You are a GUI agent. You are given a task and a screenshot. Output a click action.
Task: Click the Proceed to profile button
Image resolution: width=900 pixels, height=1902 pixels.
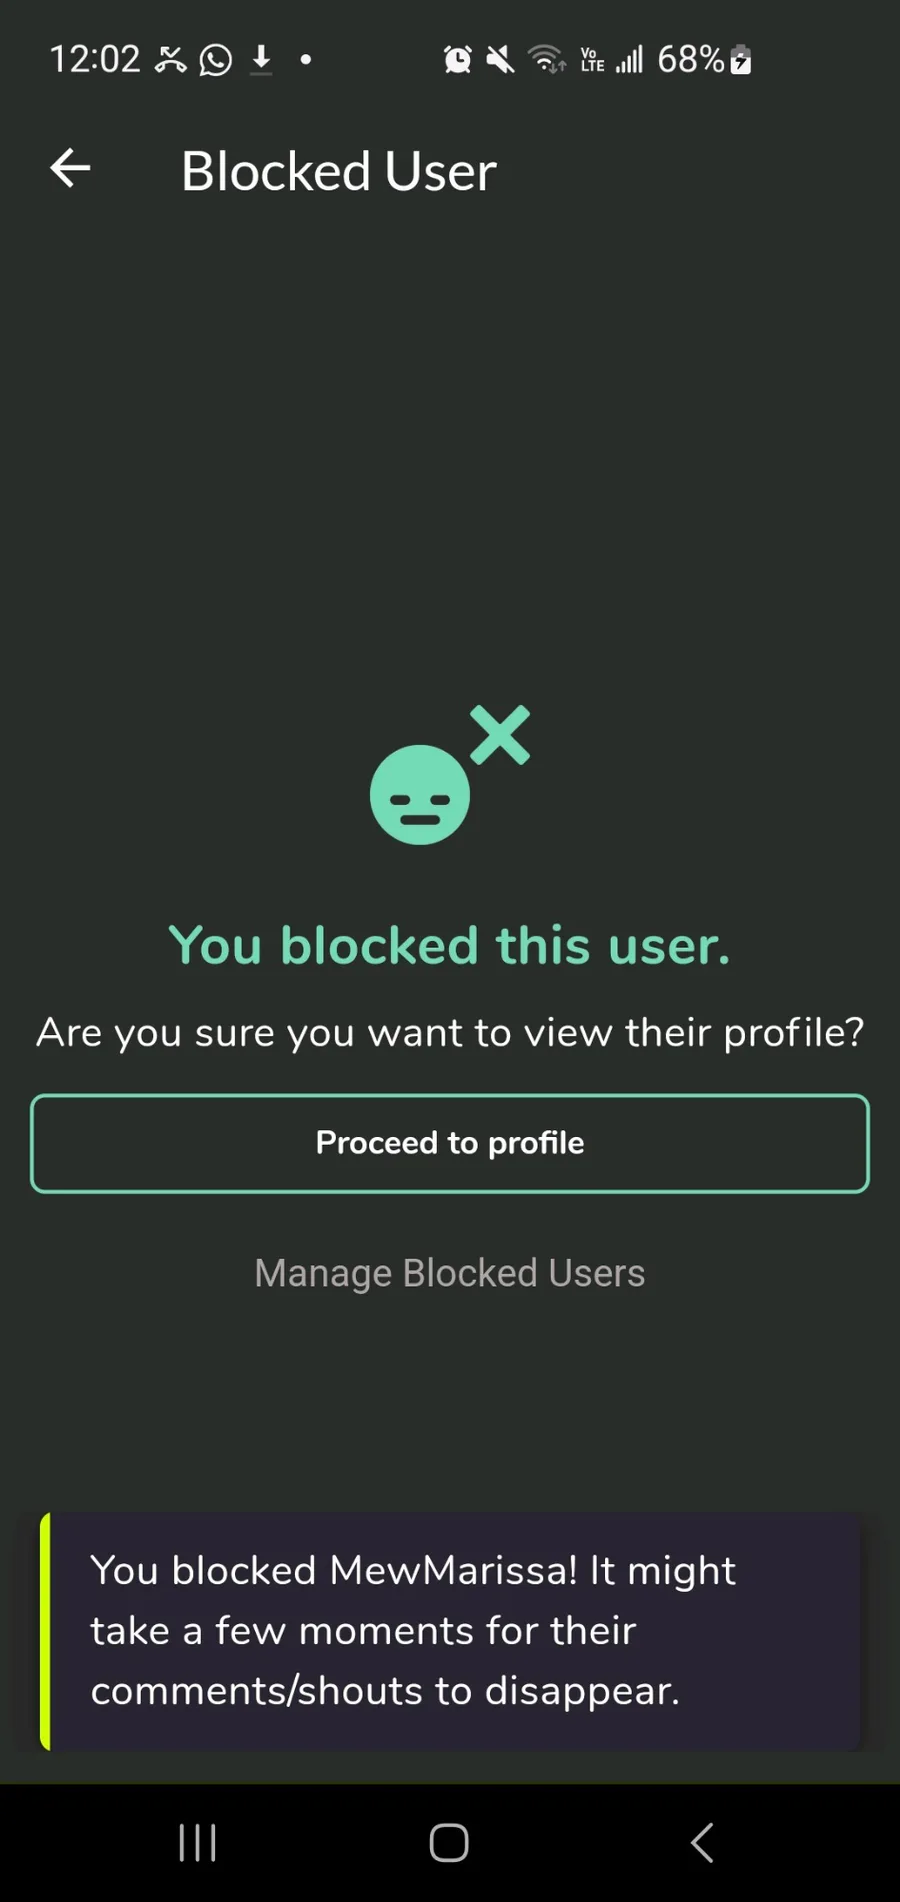pos(450,1143)
